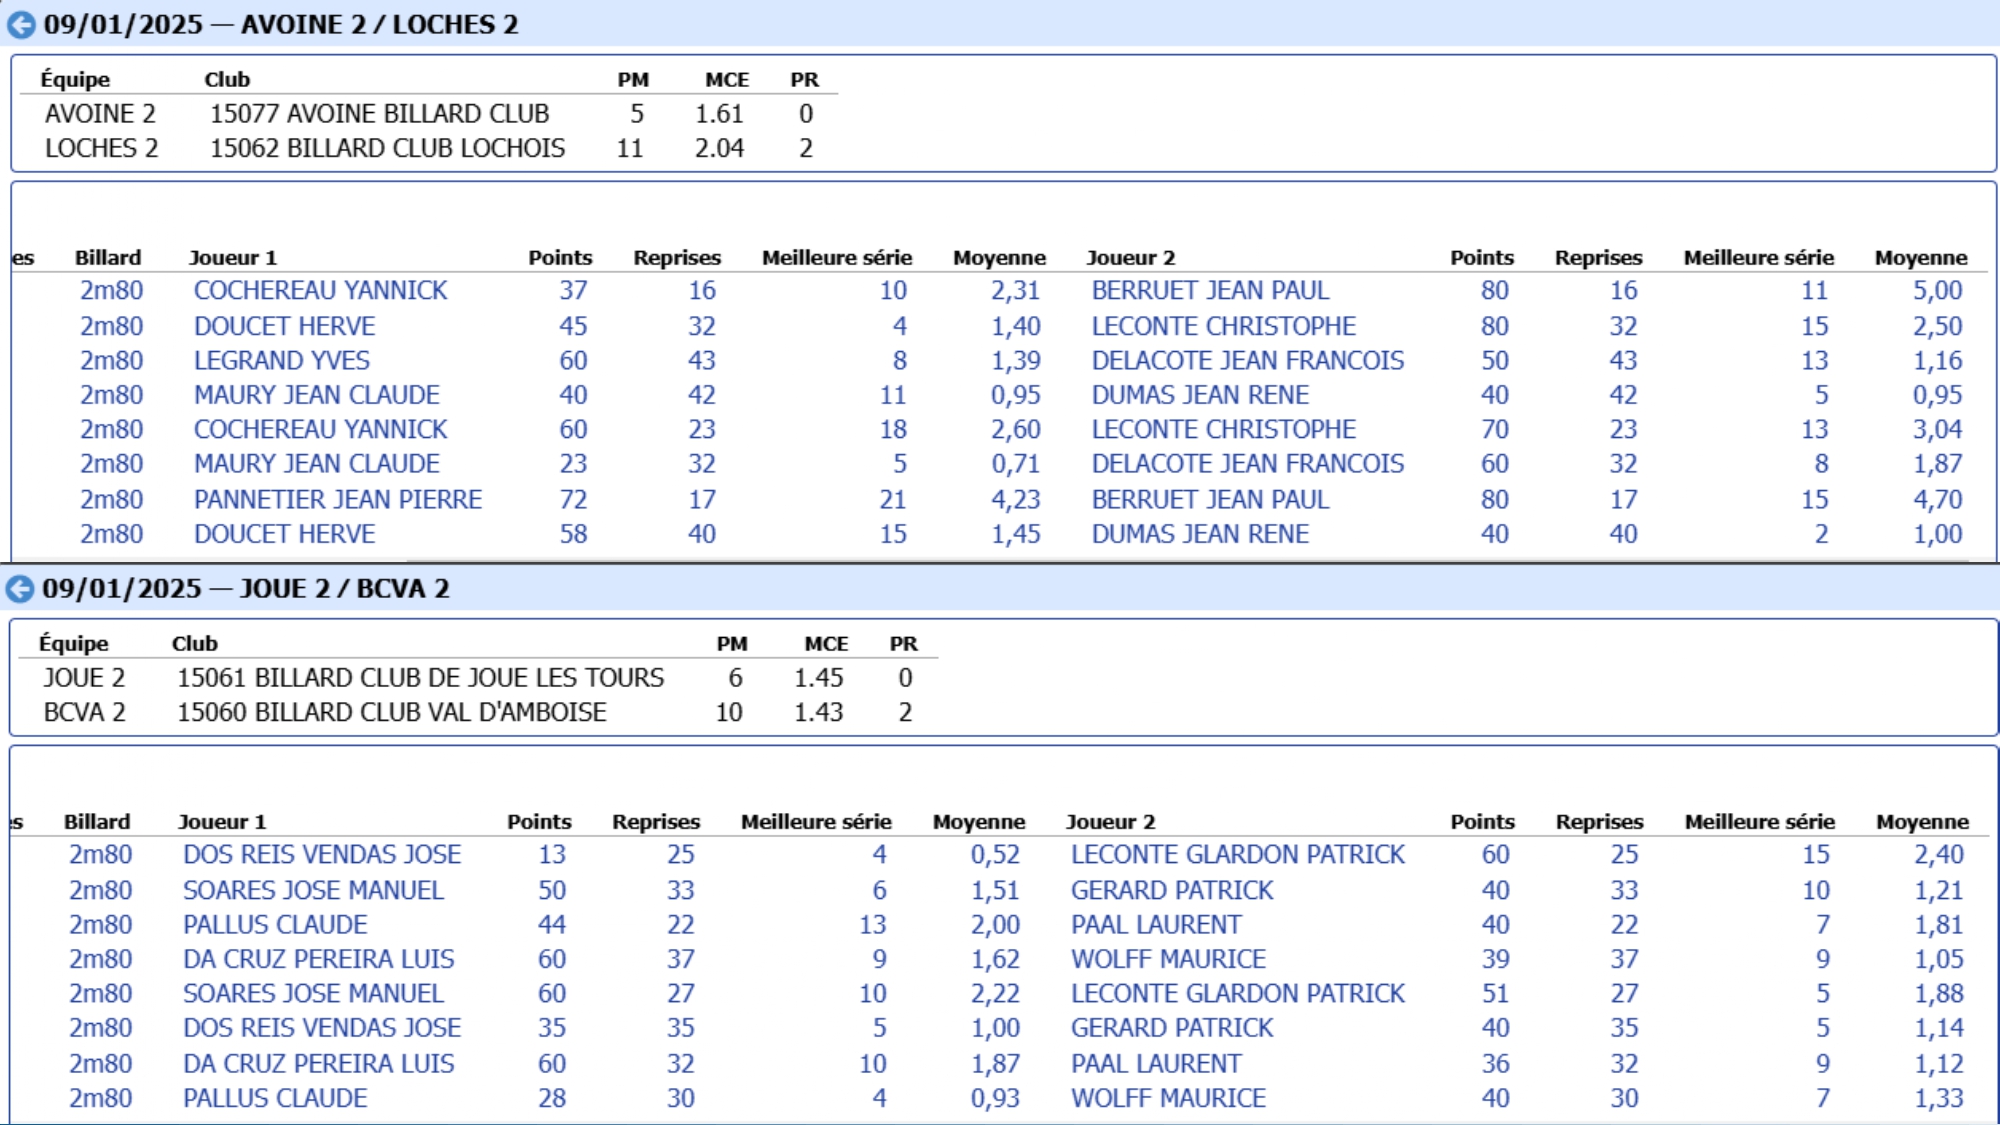Image resolution: width=2000 pixels, height=1125 pixels.
Task: Click BERRUET JEAN PAUL in row with moyenne 5,00
Action: tap(1210, 290)
